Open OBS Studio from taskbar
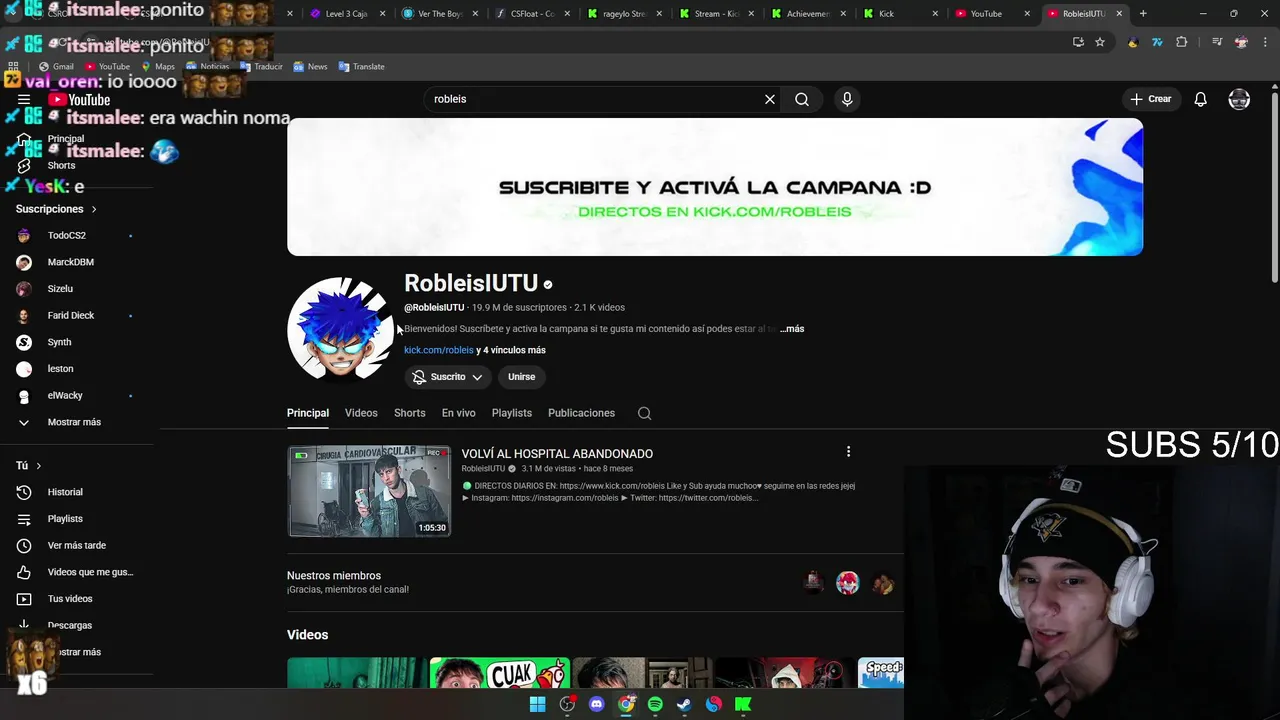The height and width of the screenshot is (720, 1280). [567, 704]
